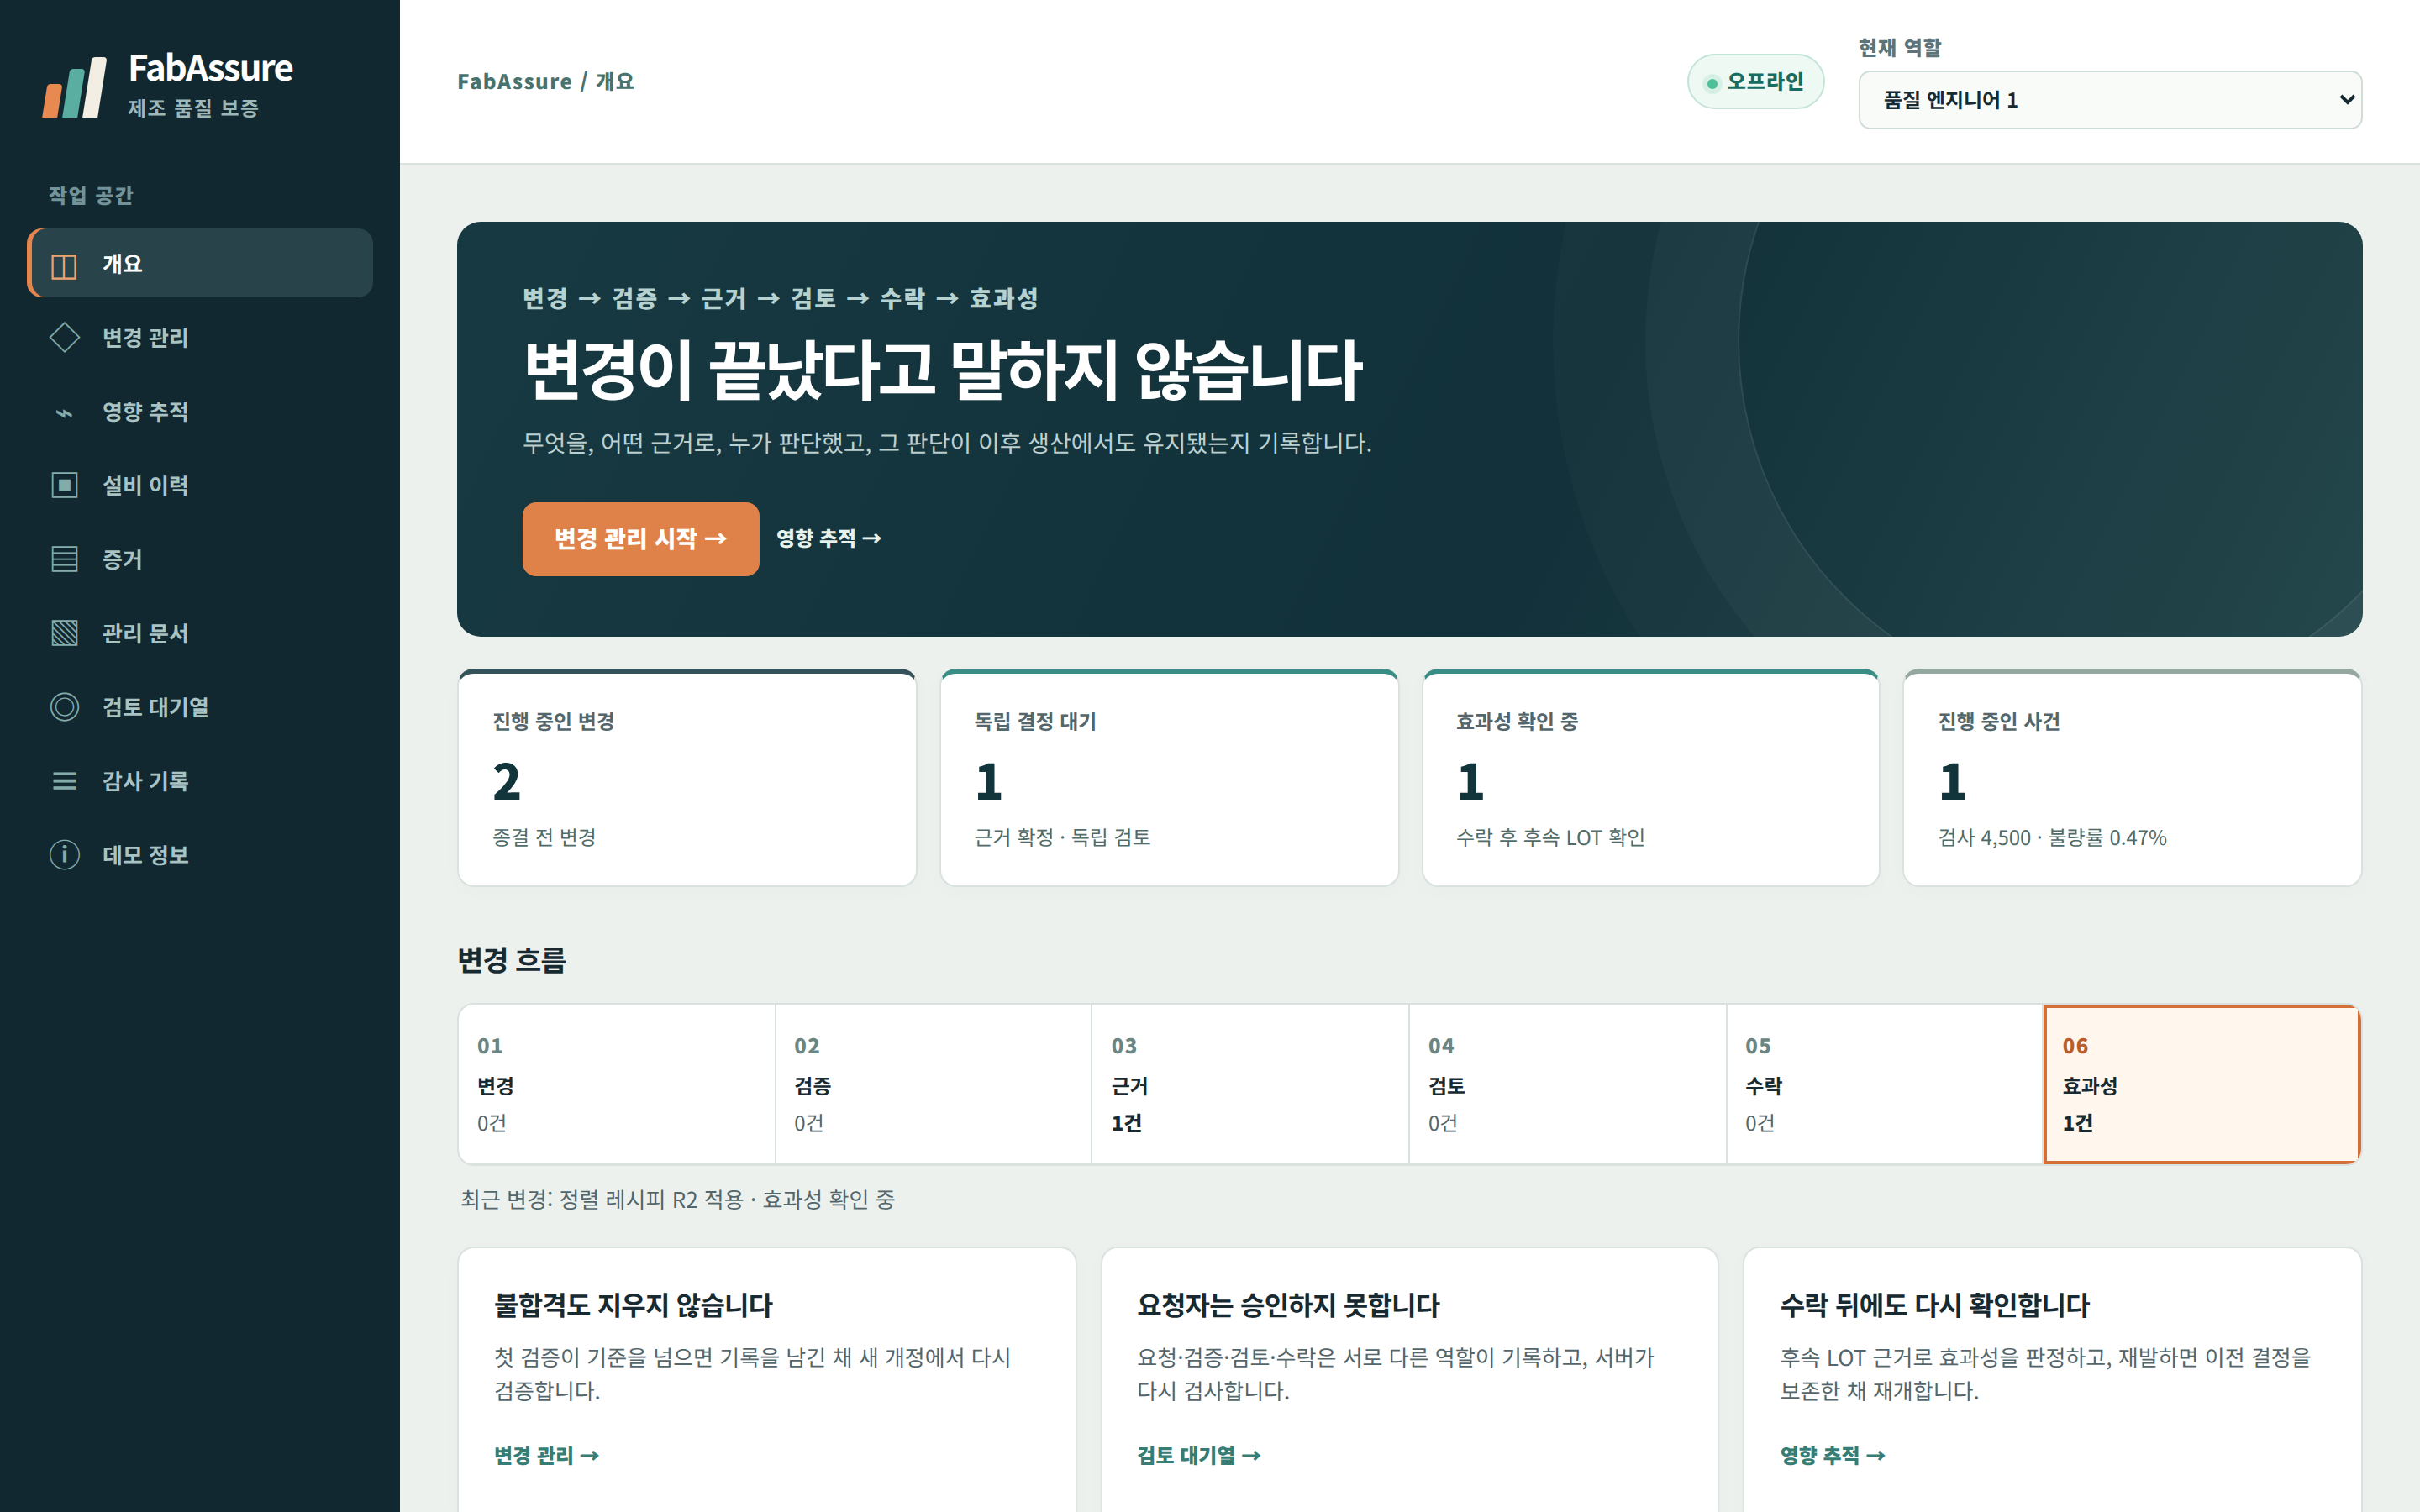Click the 불합격도 지우지 않습니다 card title

[633, 1305]
